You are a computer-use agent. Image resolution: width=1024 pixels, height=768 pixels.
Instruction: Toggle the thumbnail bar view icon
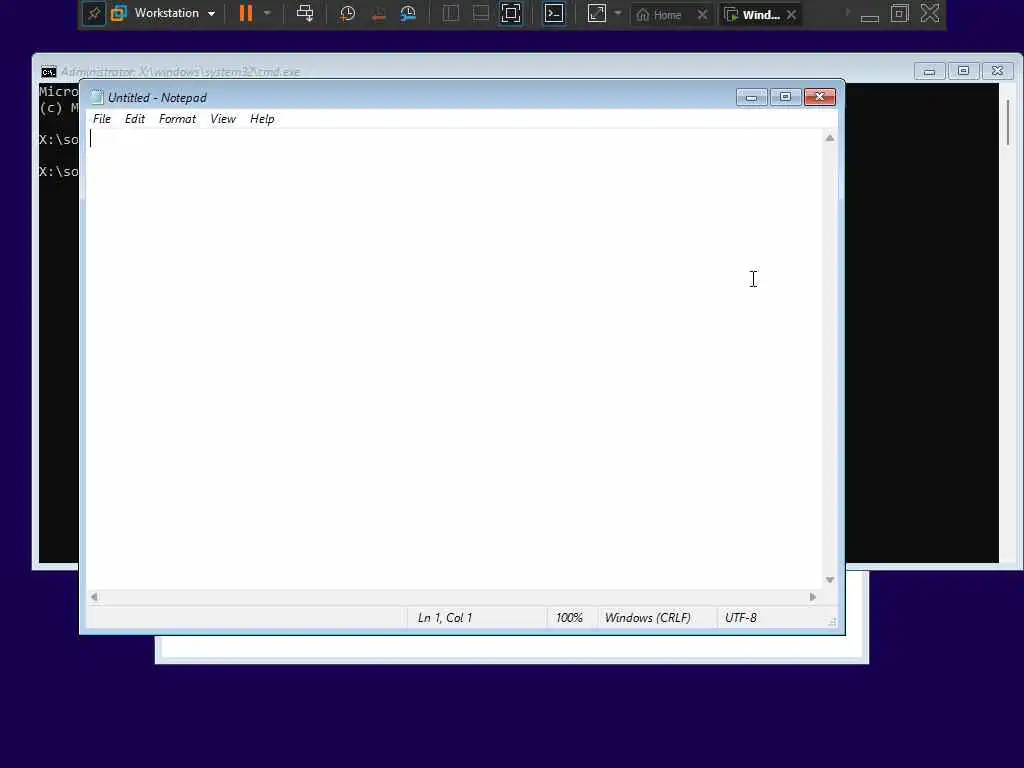(481, 14)
